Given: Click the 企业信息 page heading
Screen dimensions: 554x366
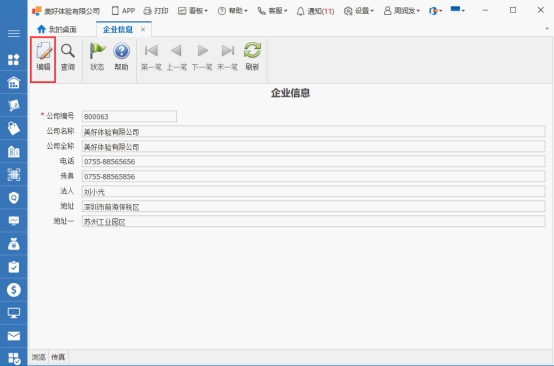Looking at the screenshot, I should point(290,93).
